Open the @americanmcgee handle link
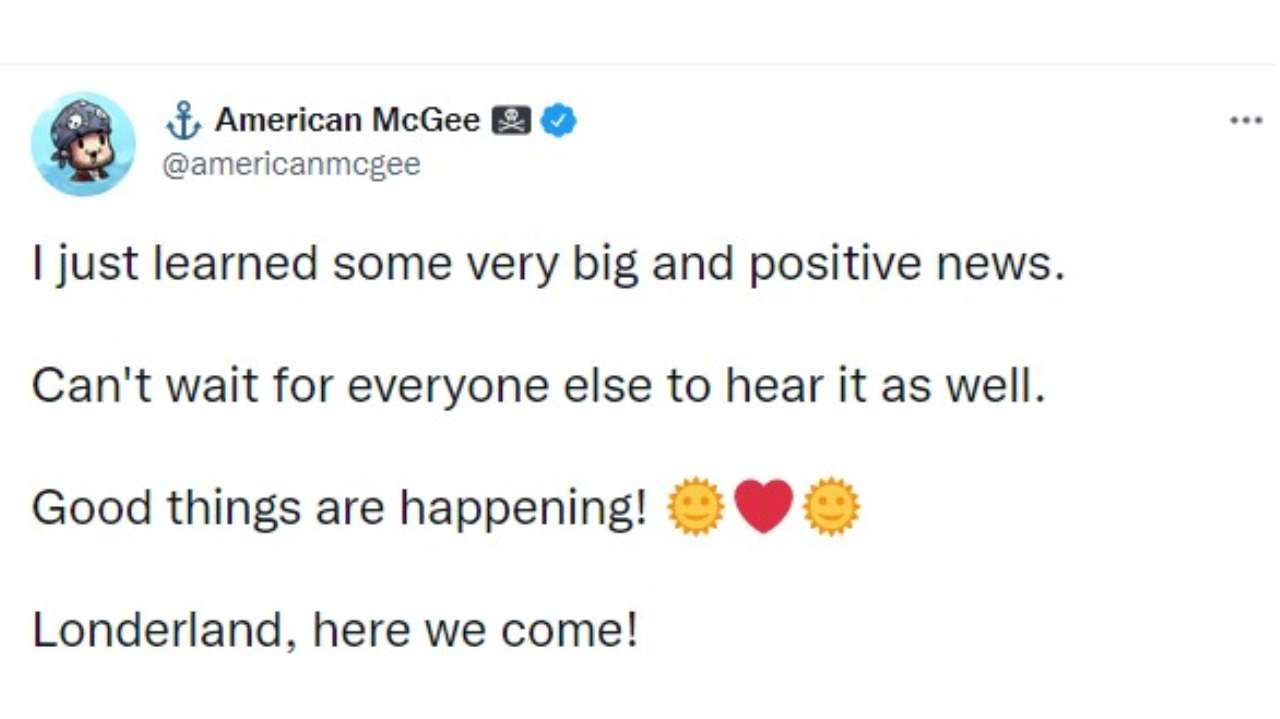This screenshot has height=719, width=1280. pyautogui.click(x=291, y=164)
